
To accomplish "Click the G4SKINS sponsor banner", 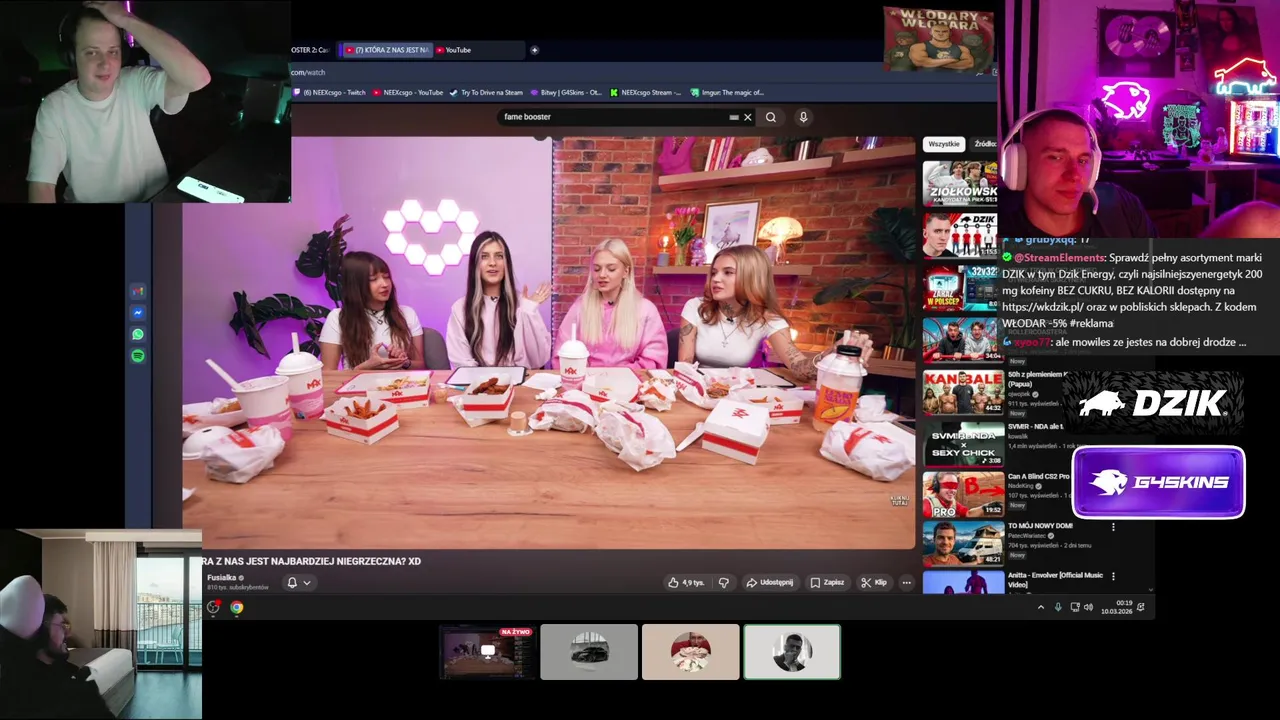I will point(1159,482).
